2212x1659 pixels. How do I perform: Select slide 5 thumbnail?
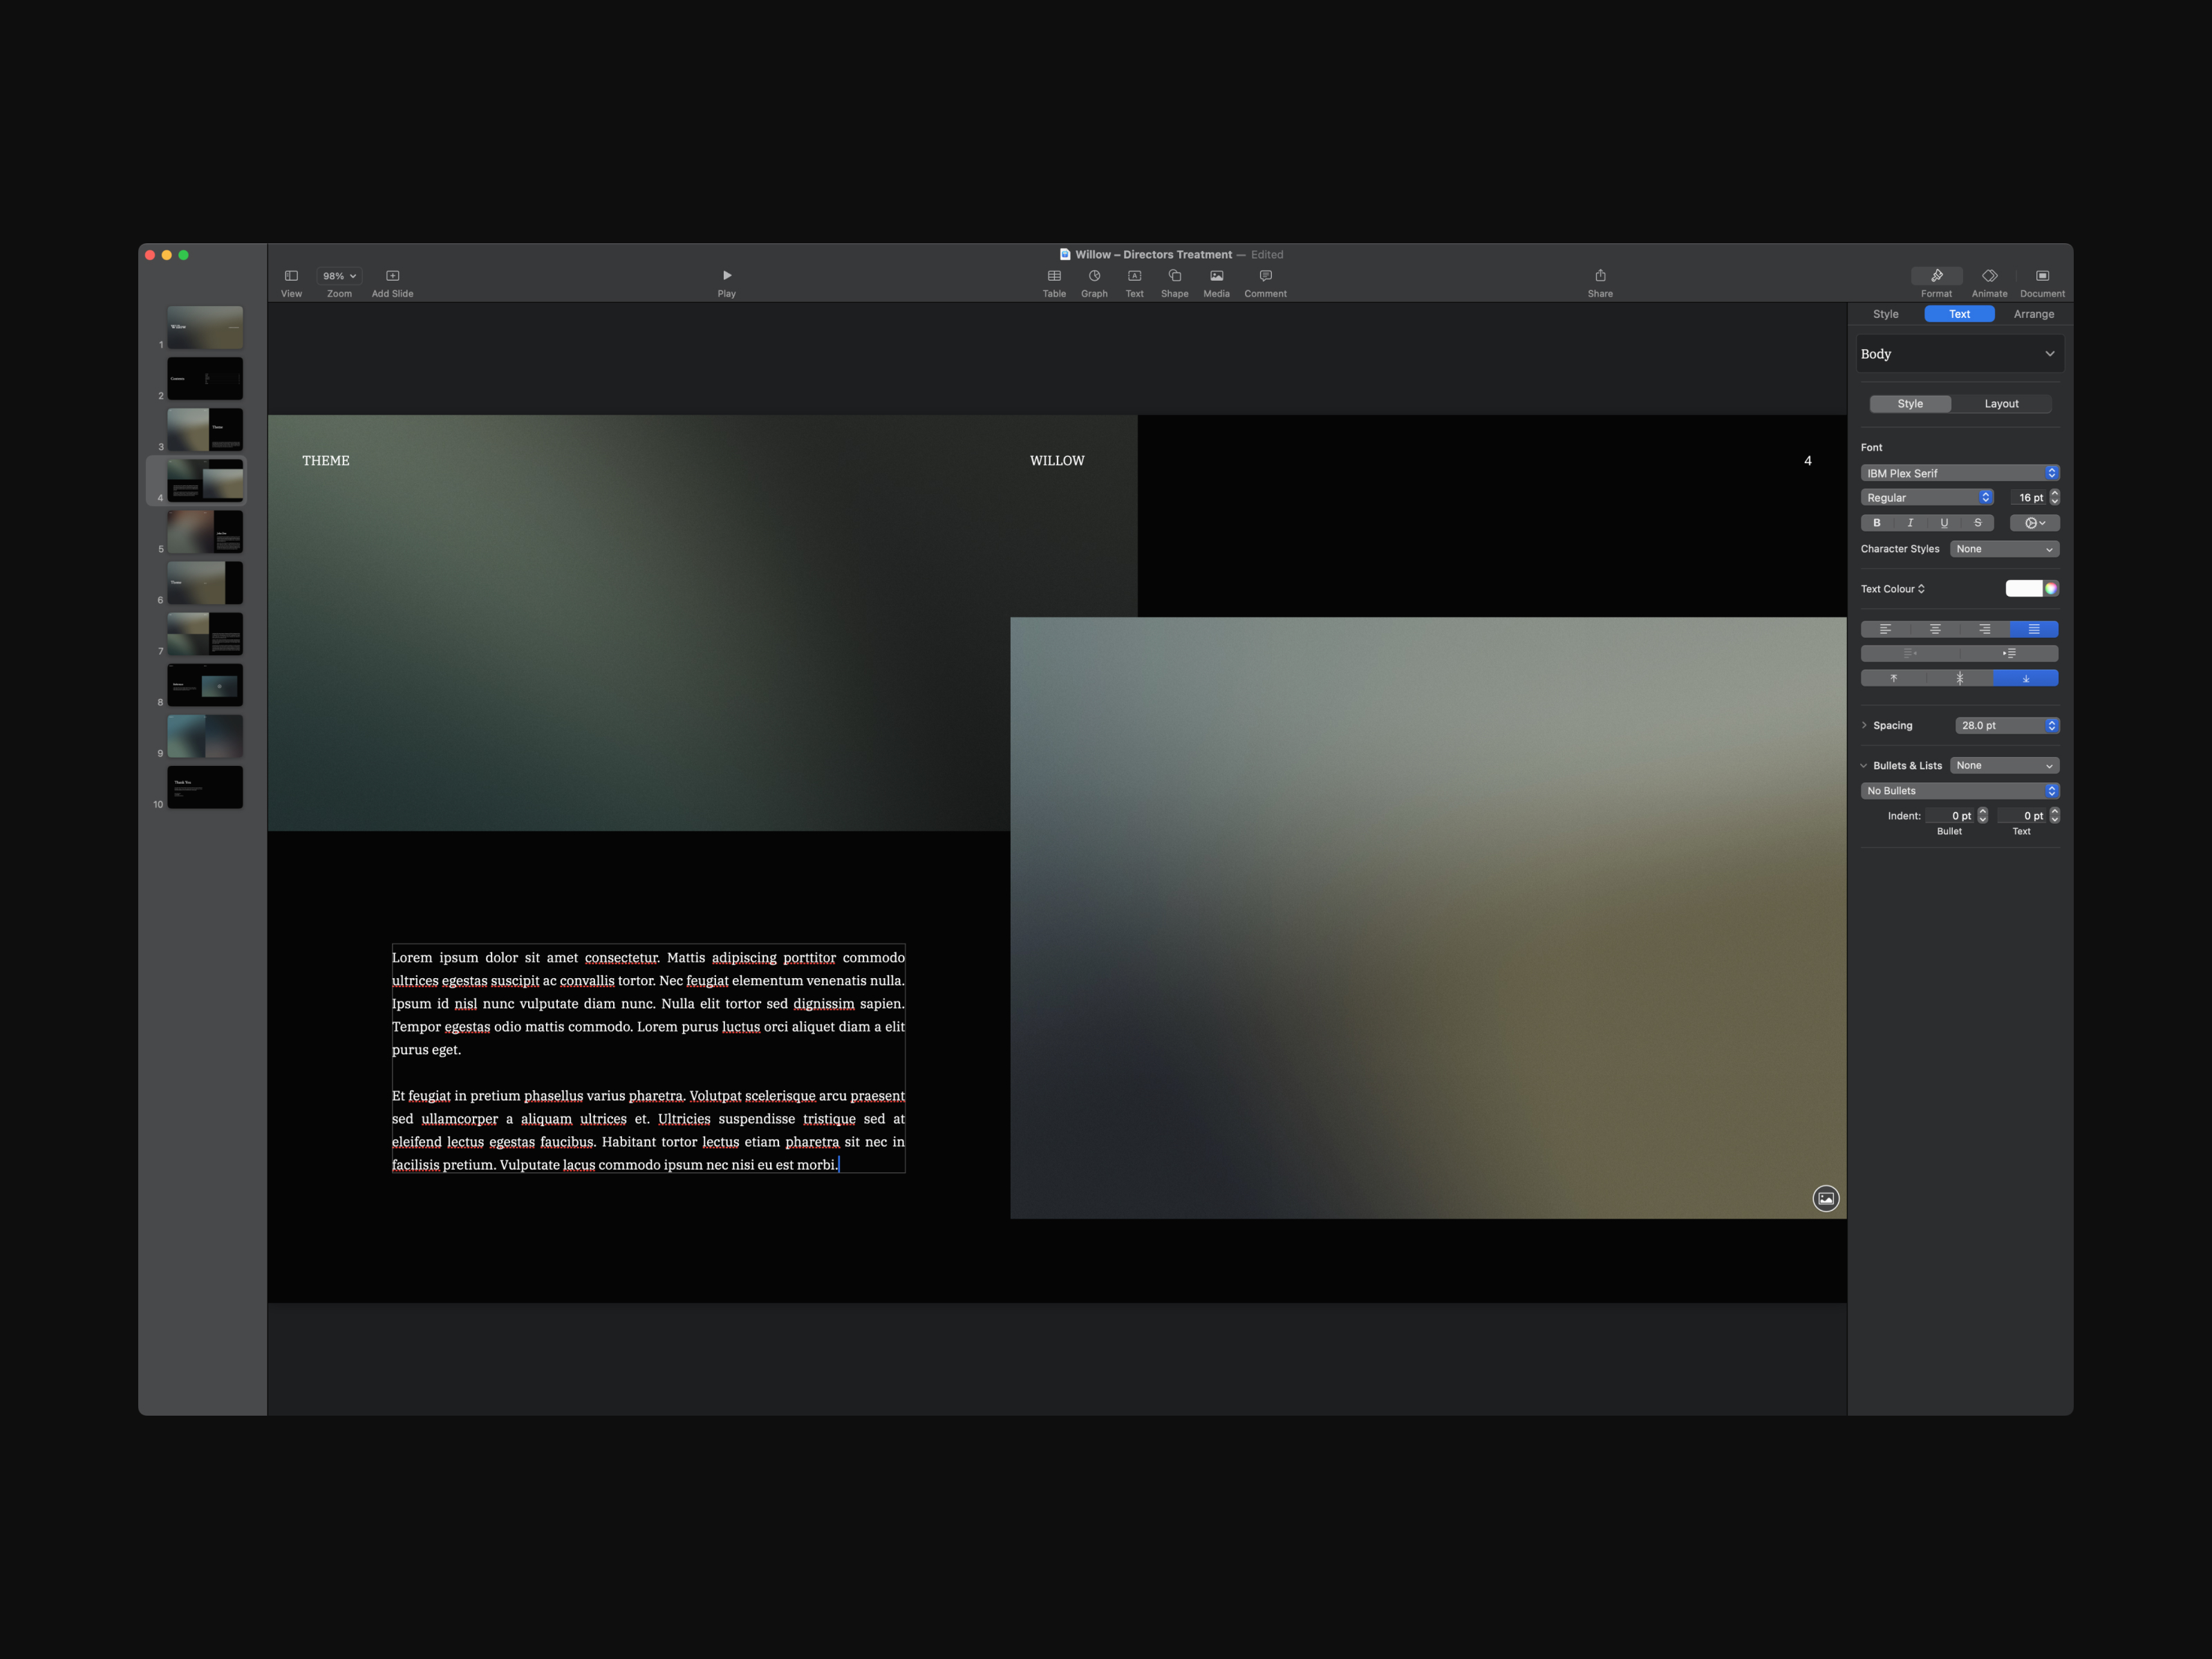(x=205, y=532)
